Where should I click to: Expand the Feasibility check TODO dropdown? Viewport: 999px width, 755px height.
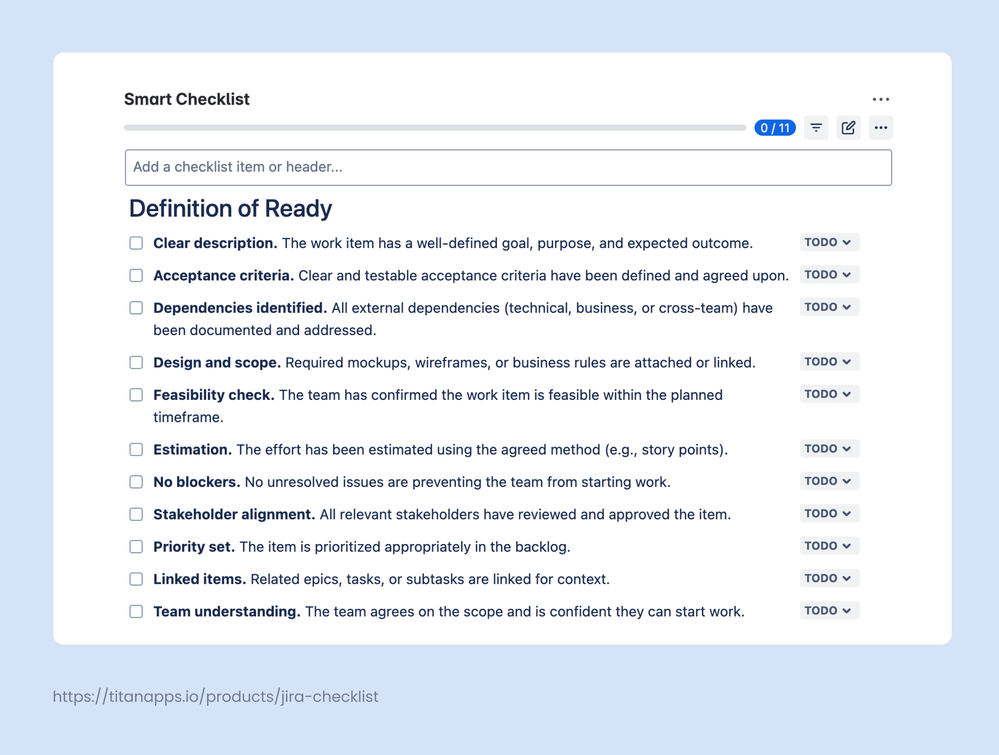829,393
